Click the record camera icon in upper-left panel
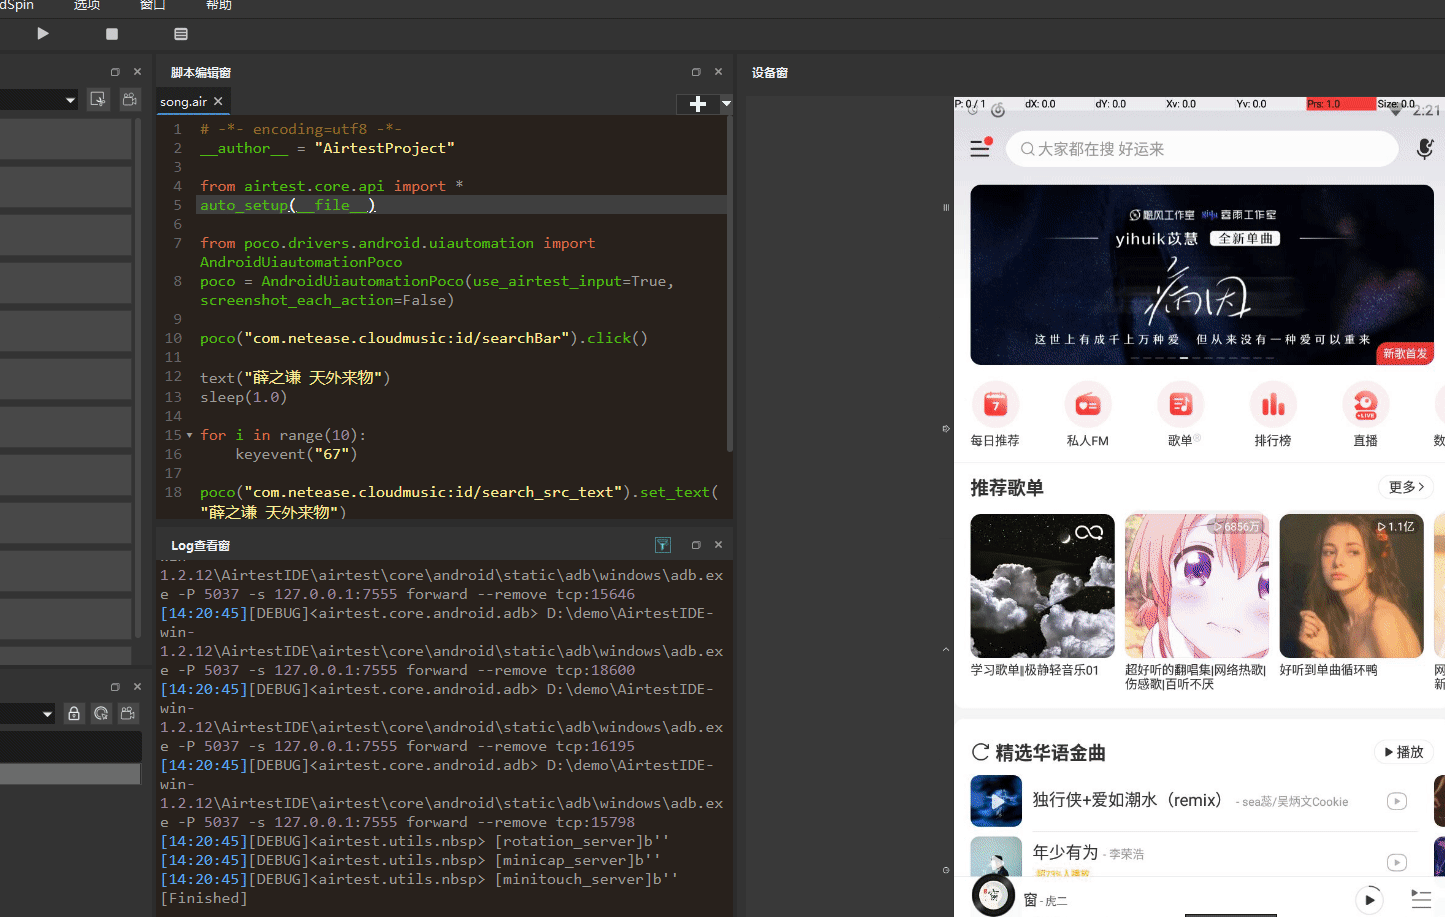This screenshot has width=1445, height=917. tap(130, 99)
